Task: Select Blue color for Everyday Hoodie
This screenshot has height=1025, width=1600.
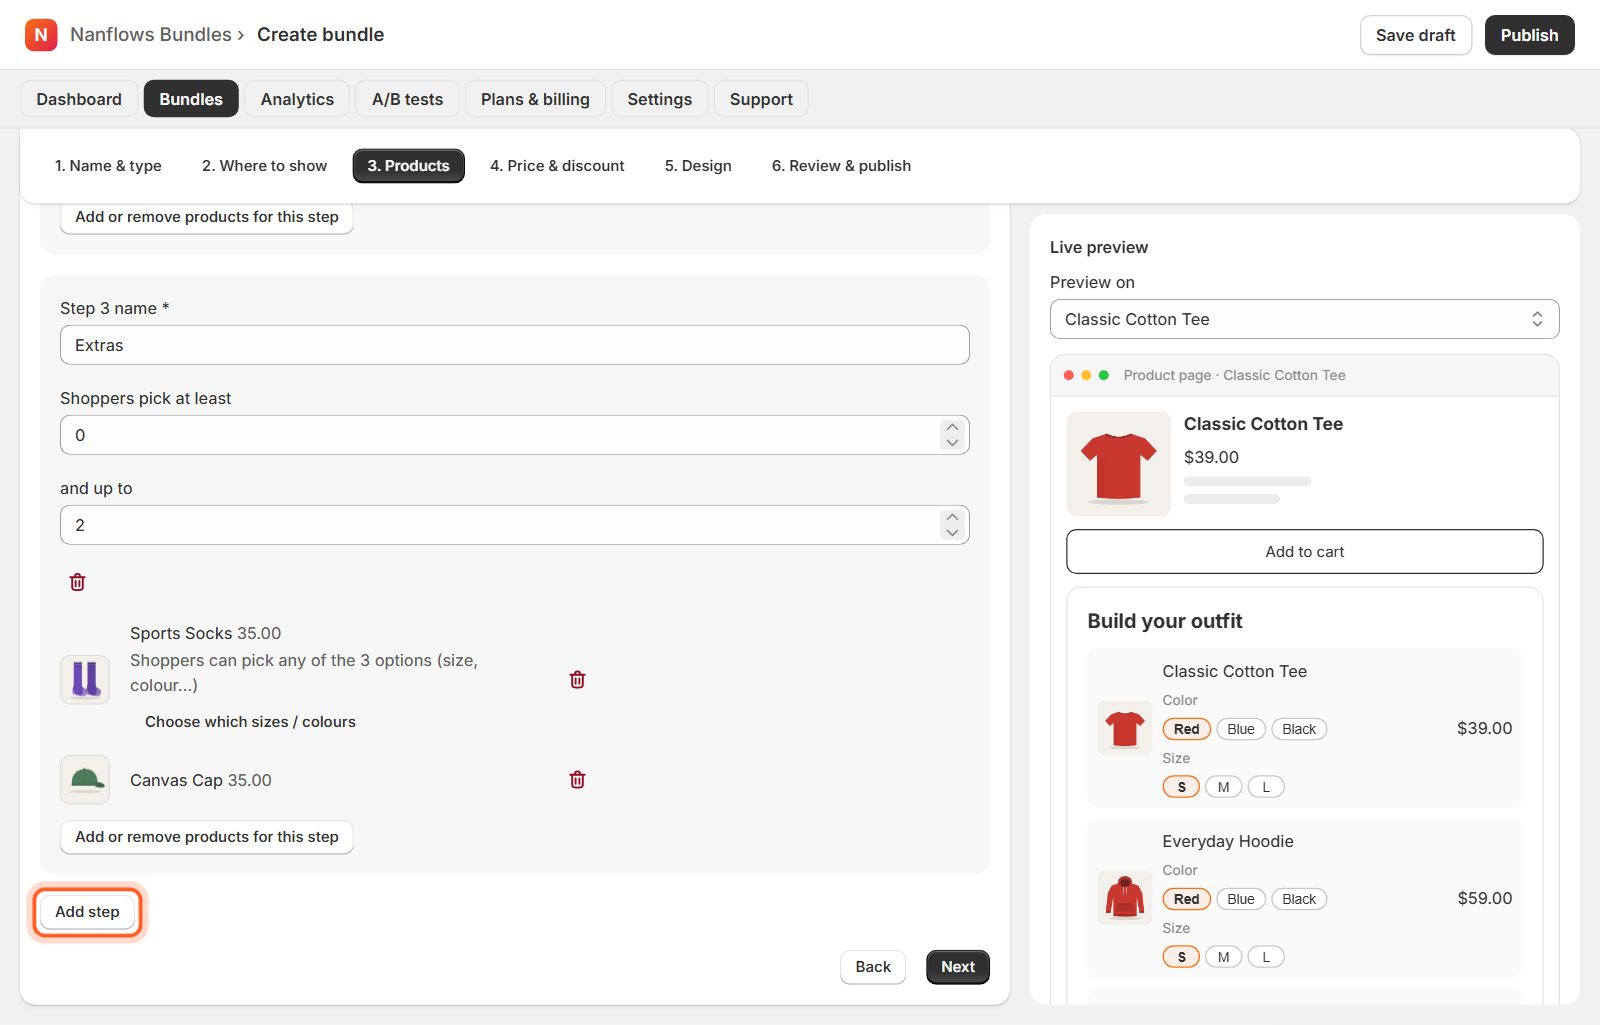Action: pos(1241,899)
